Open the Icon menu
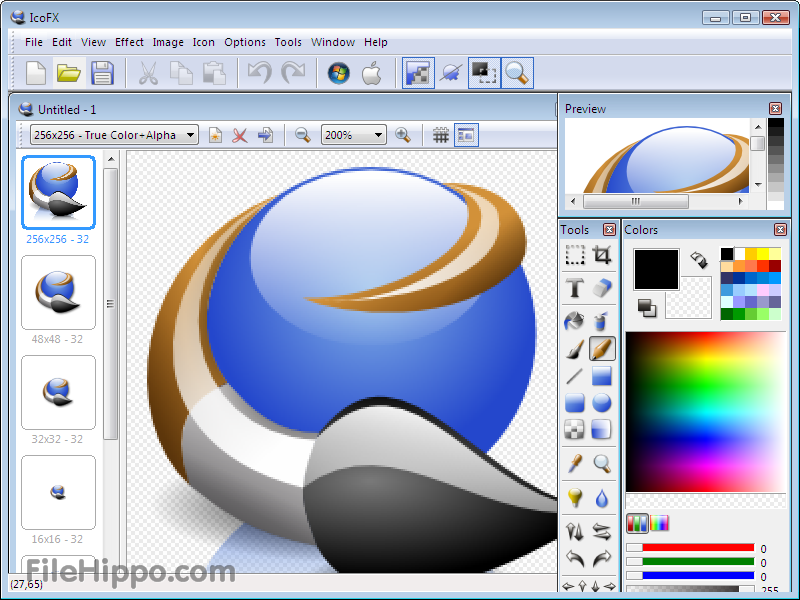800x600 pixels. click(x=204, y=42)
